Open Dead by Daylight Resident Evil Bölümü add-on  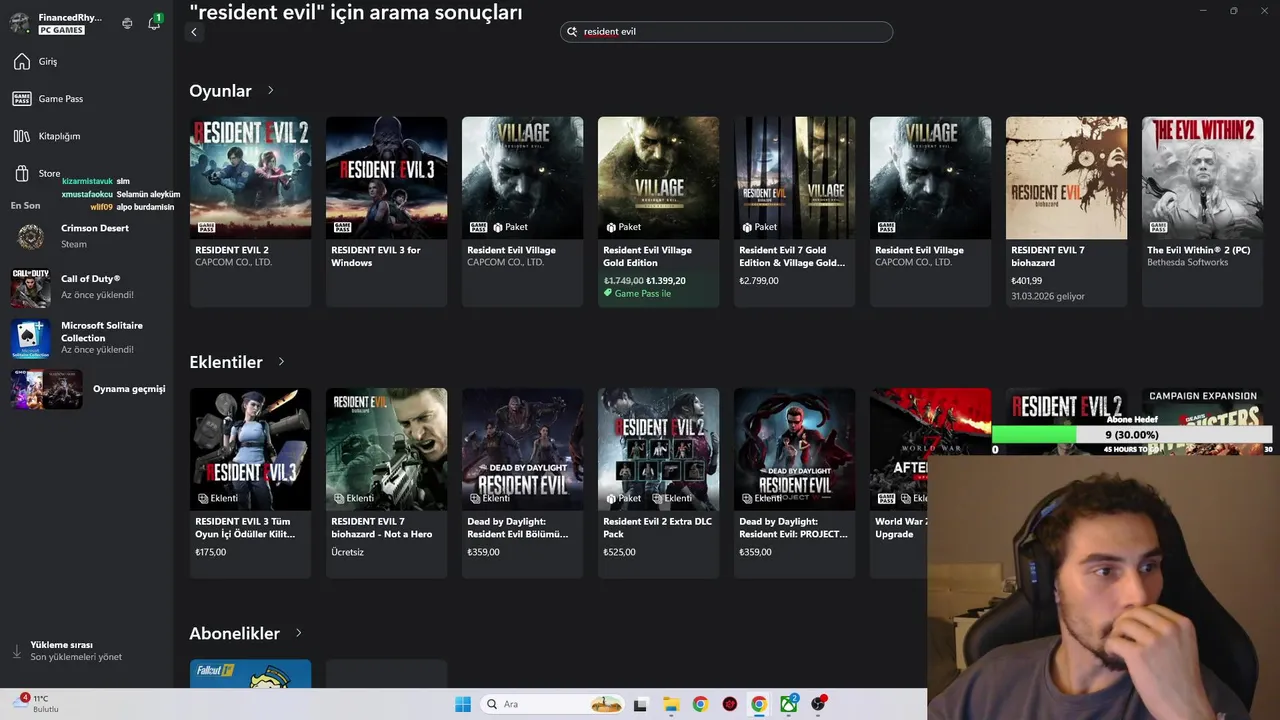[x=522, y=449]
